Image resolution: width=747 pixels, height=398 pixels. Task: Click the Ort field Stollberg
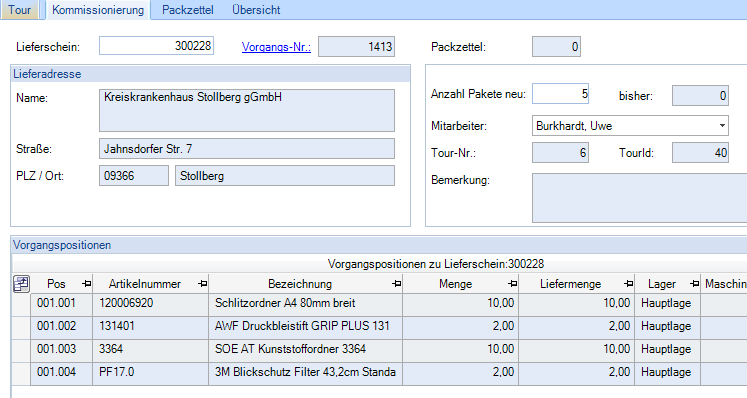pyautogui.click(x=285, y=175)
